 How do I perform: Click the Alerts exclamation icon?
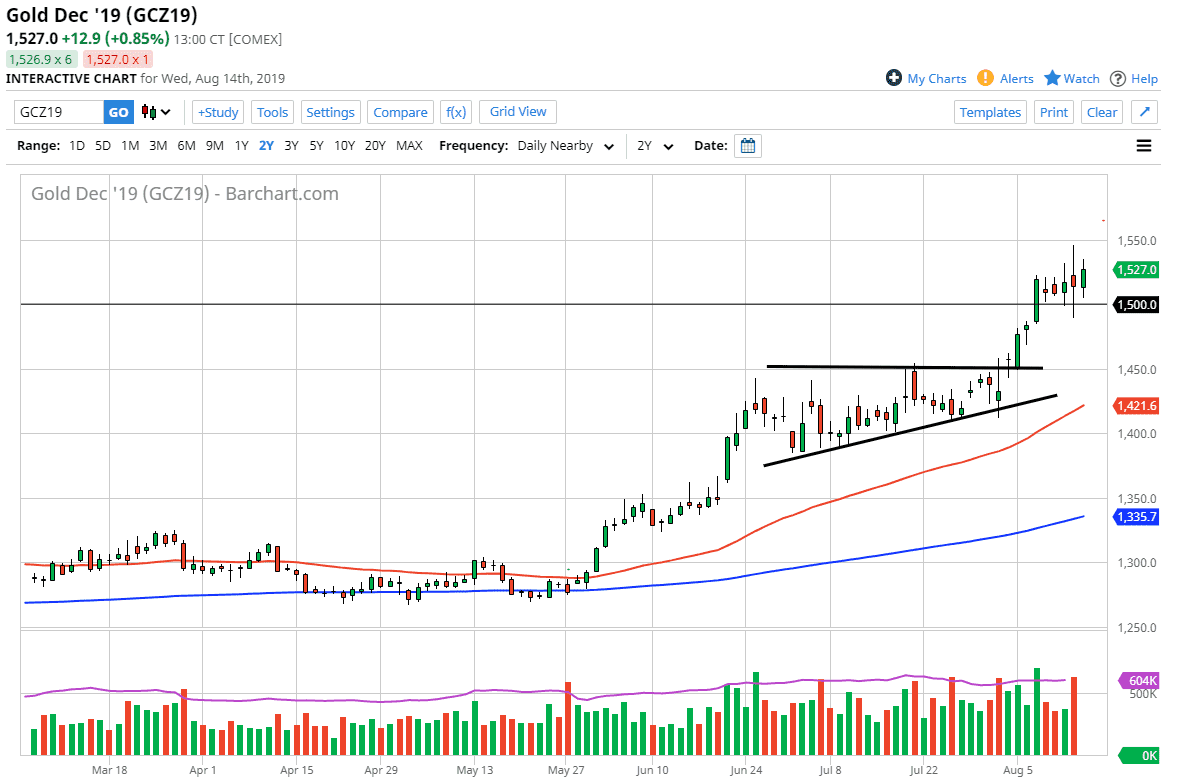[985, 78]
